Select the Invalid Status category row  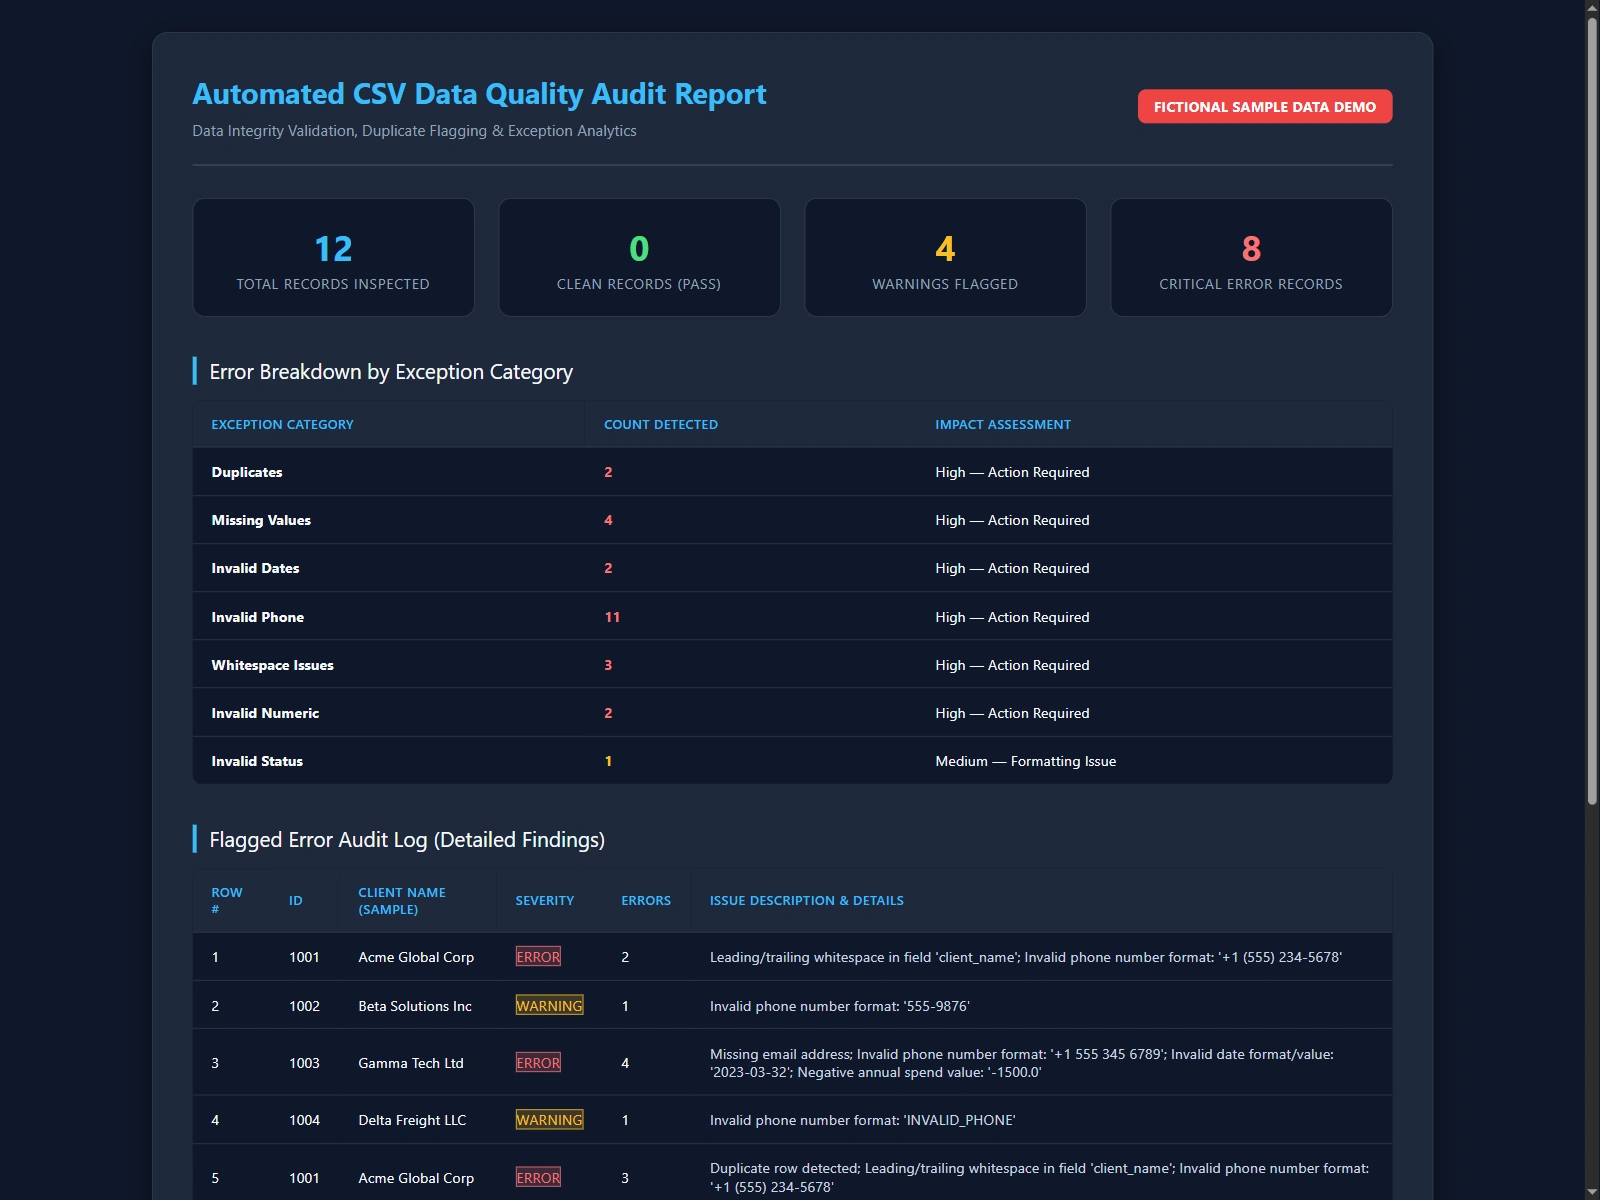[x=792, y=761]
